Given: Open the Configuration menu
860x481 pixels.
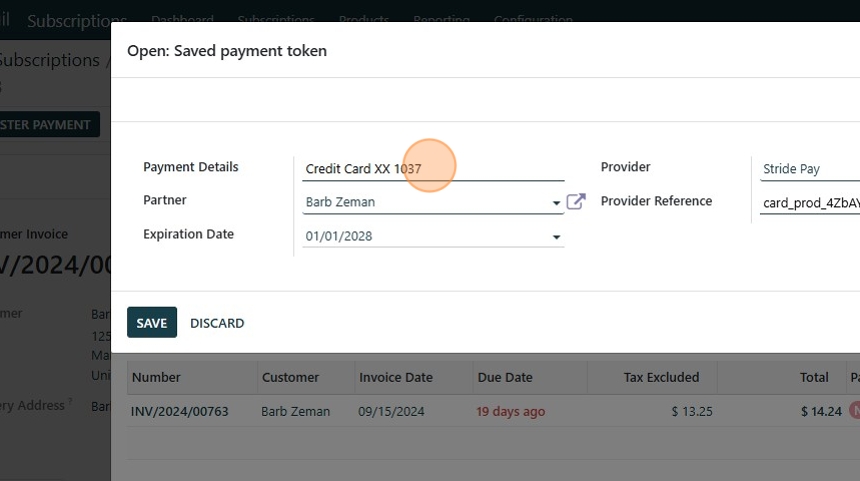Looking at the screenshot, I should [533, 20].
